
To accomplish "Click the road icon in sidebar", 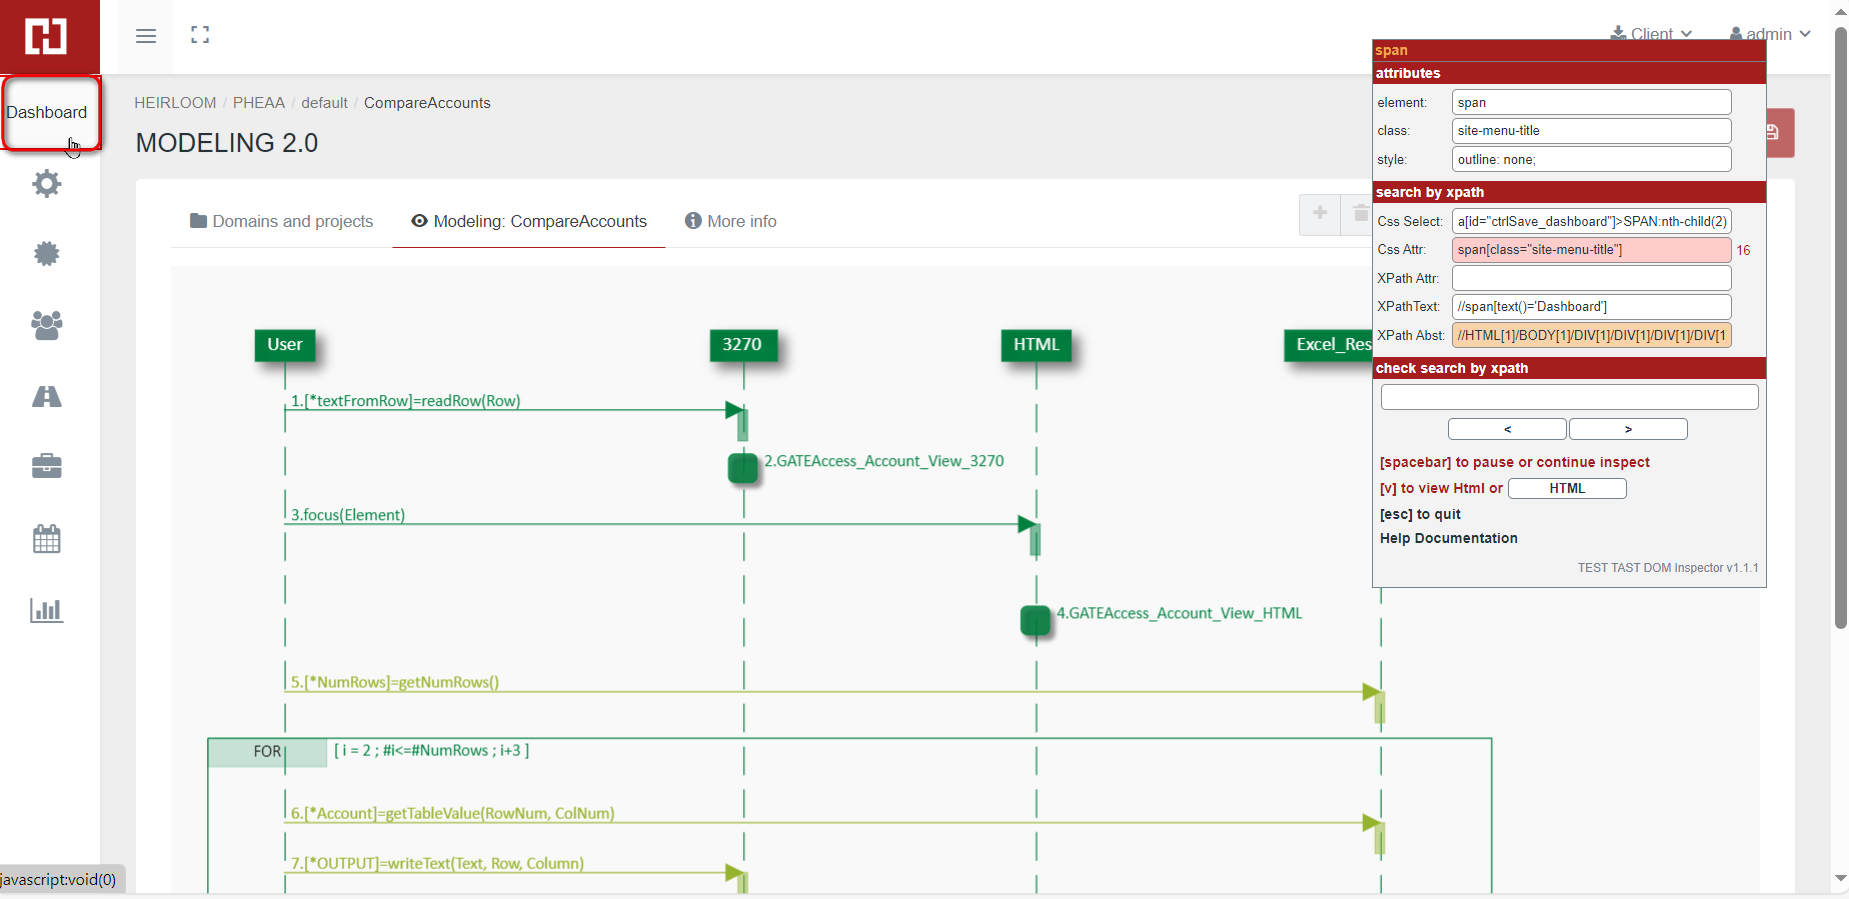I will (47, 397).
